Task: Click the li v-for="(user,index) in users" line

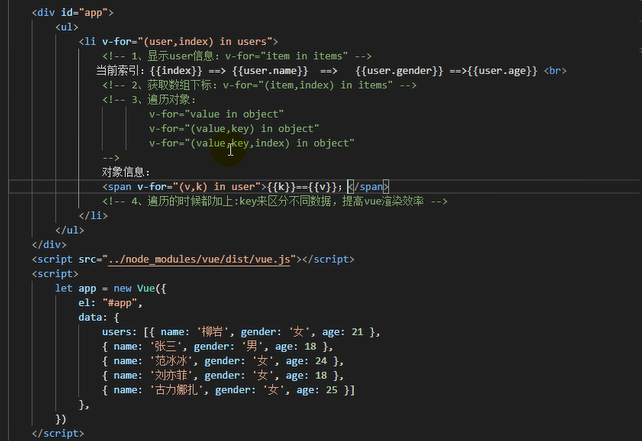Action: tap(179, 42)
